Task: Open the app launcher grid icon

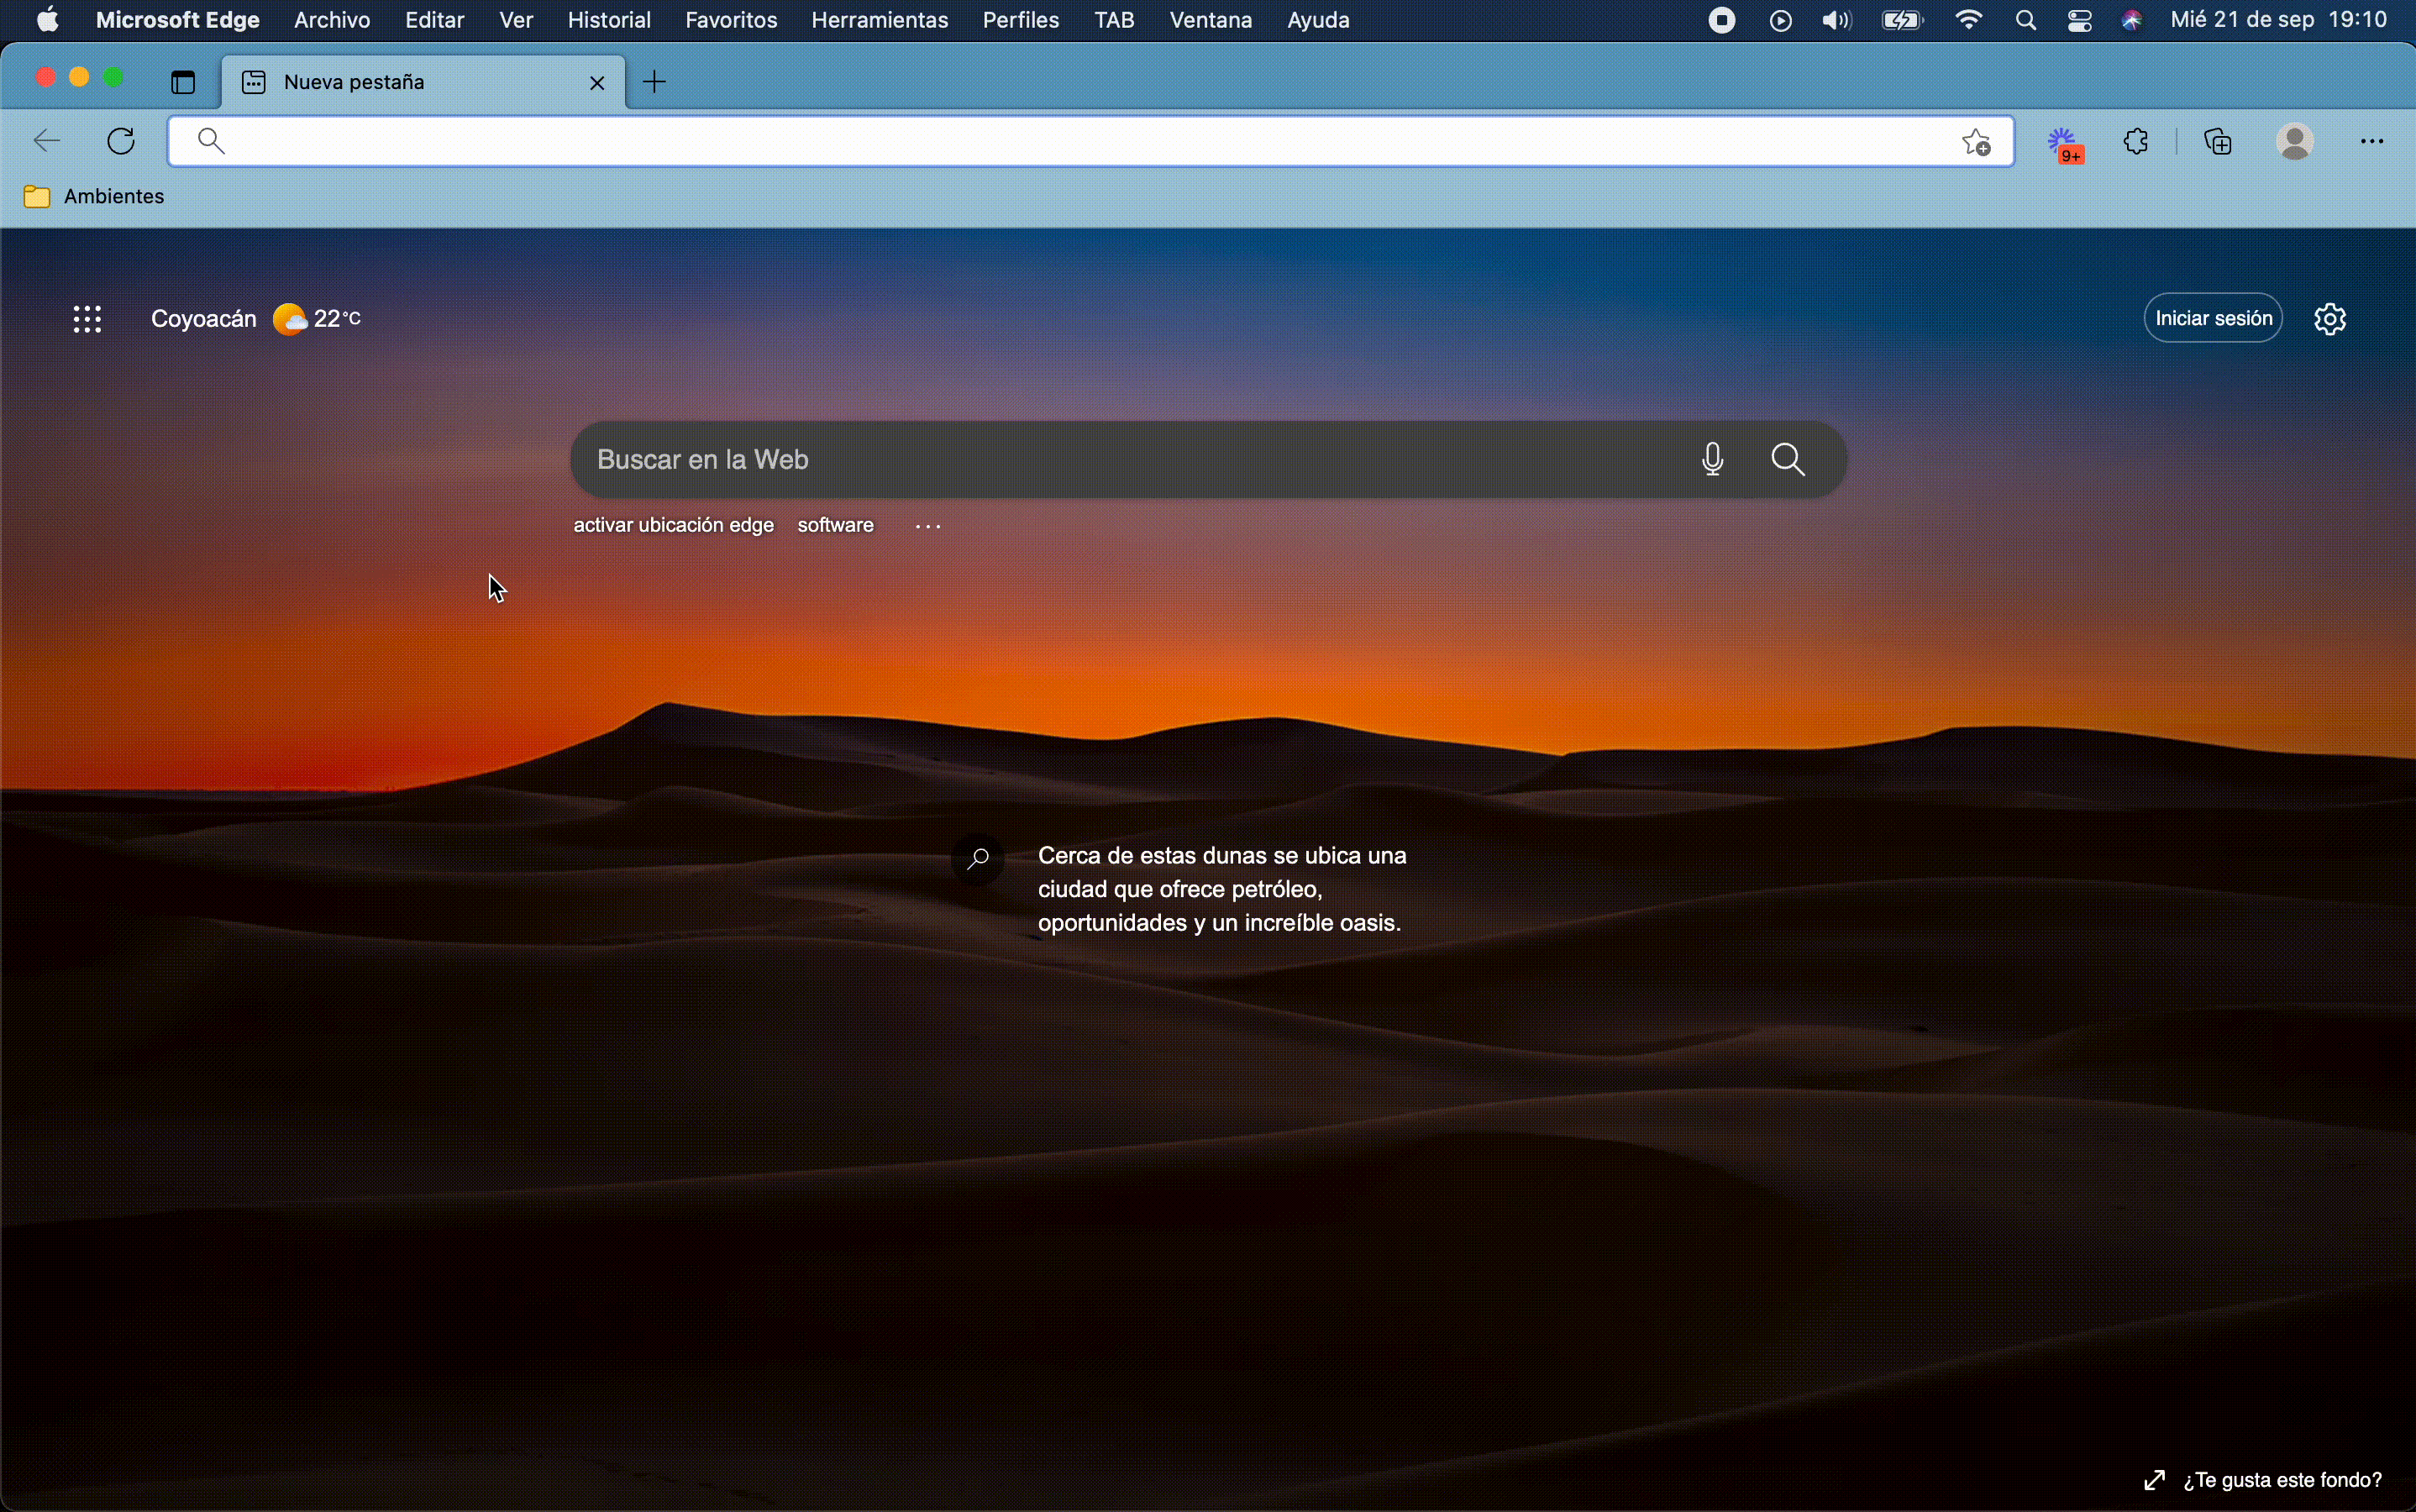Action: [x=88, y=320]
